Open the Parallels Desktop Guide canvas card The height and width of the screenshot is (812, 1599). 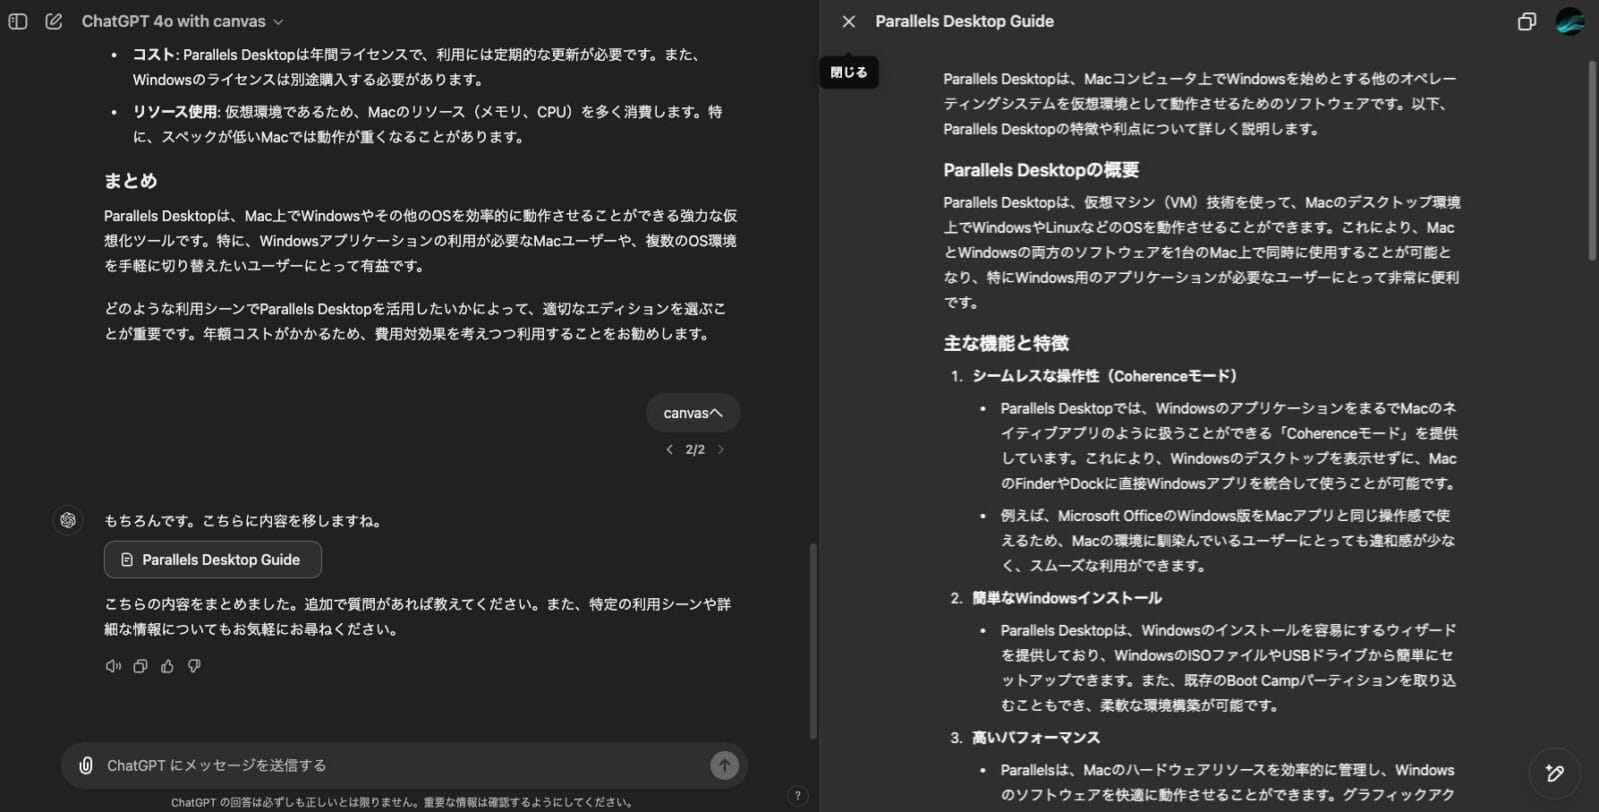[x=213, y=560]
